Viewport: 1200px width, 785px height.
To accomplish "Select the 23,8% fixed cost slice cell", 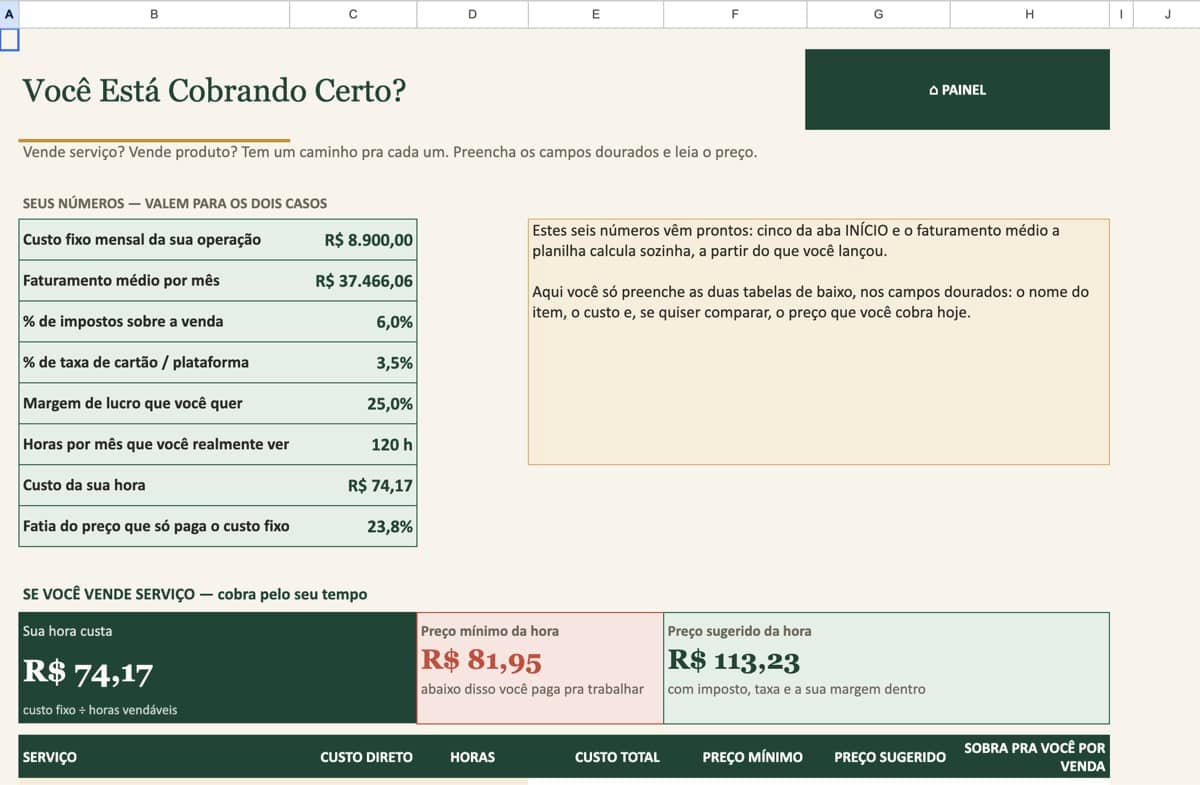I will coord(353,527).
